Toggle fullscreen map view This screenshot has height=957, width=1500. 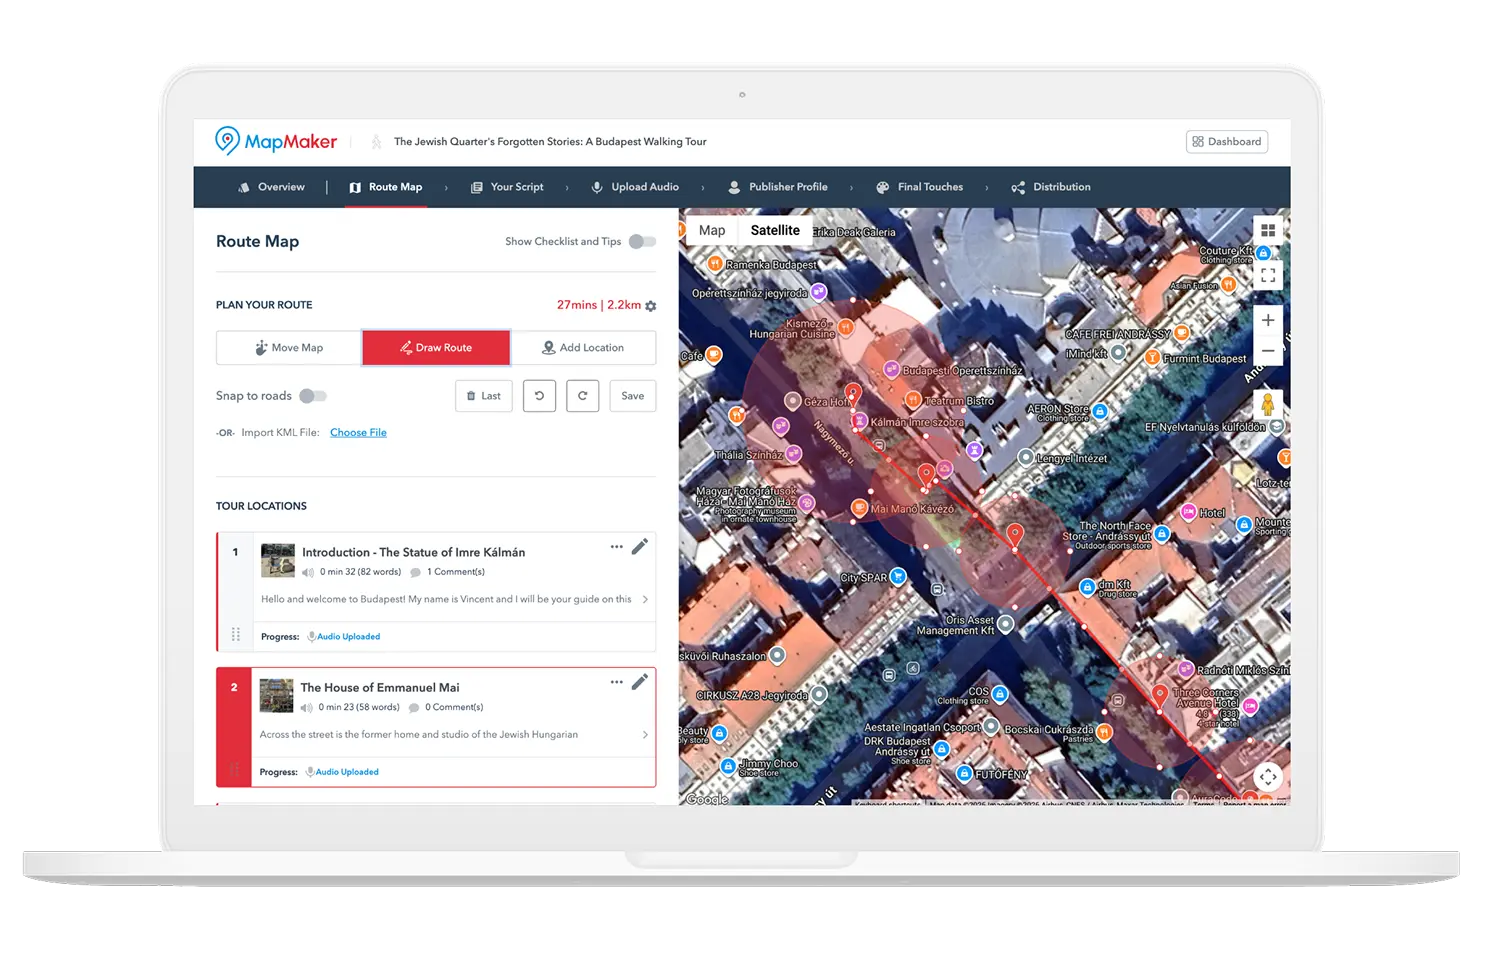[x=1268, y=275]
